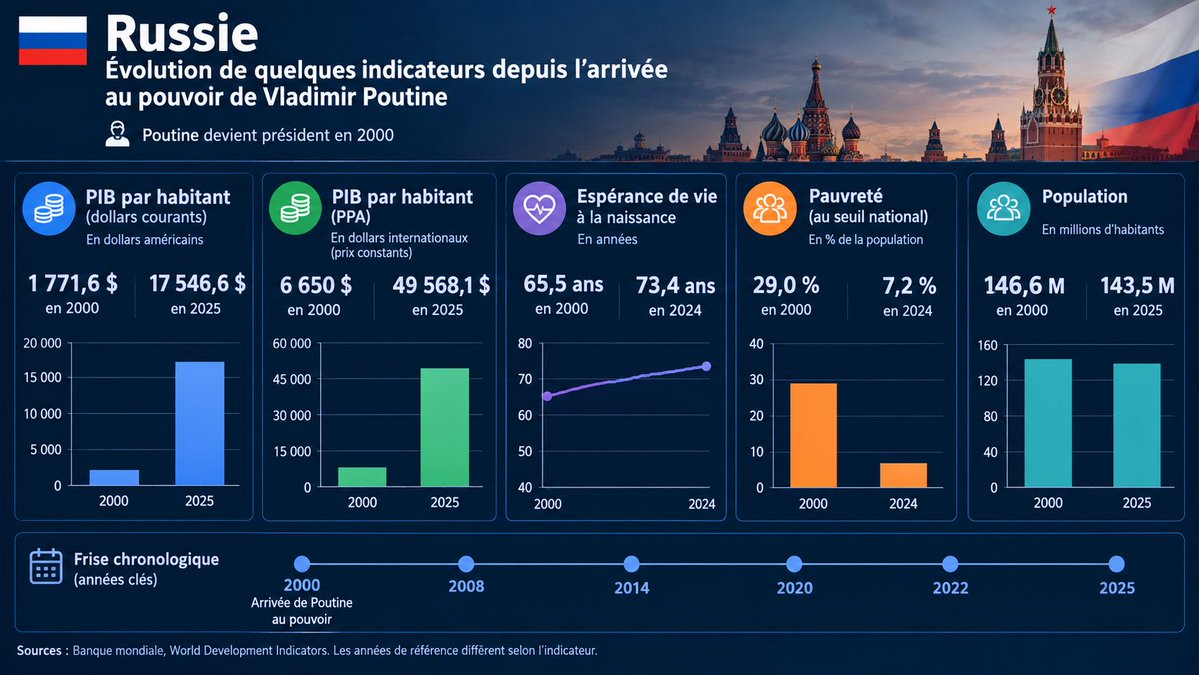Click the "65,5 ans" value
This screenshot has width=1199, height=675.
(x=564, y=284)
